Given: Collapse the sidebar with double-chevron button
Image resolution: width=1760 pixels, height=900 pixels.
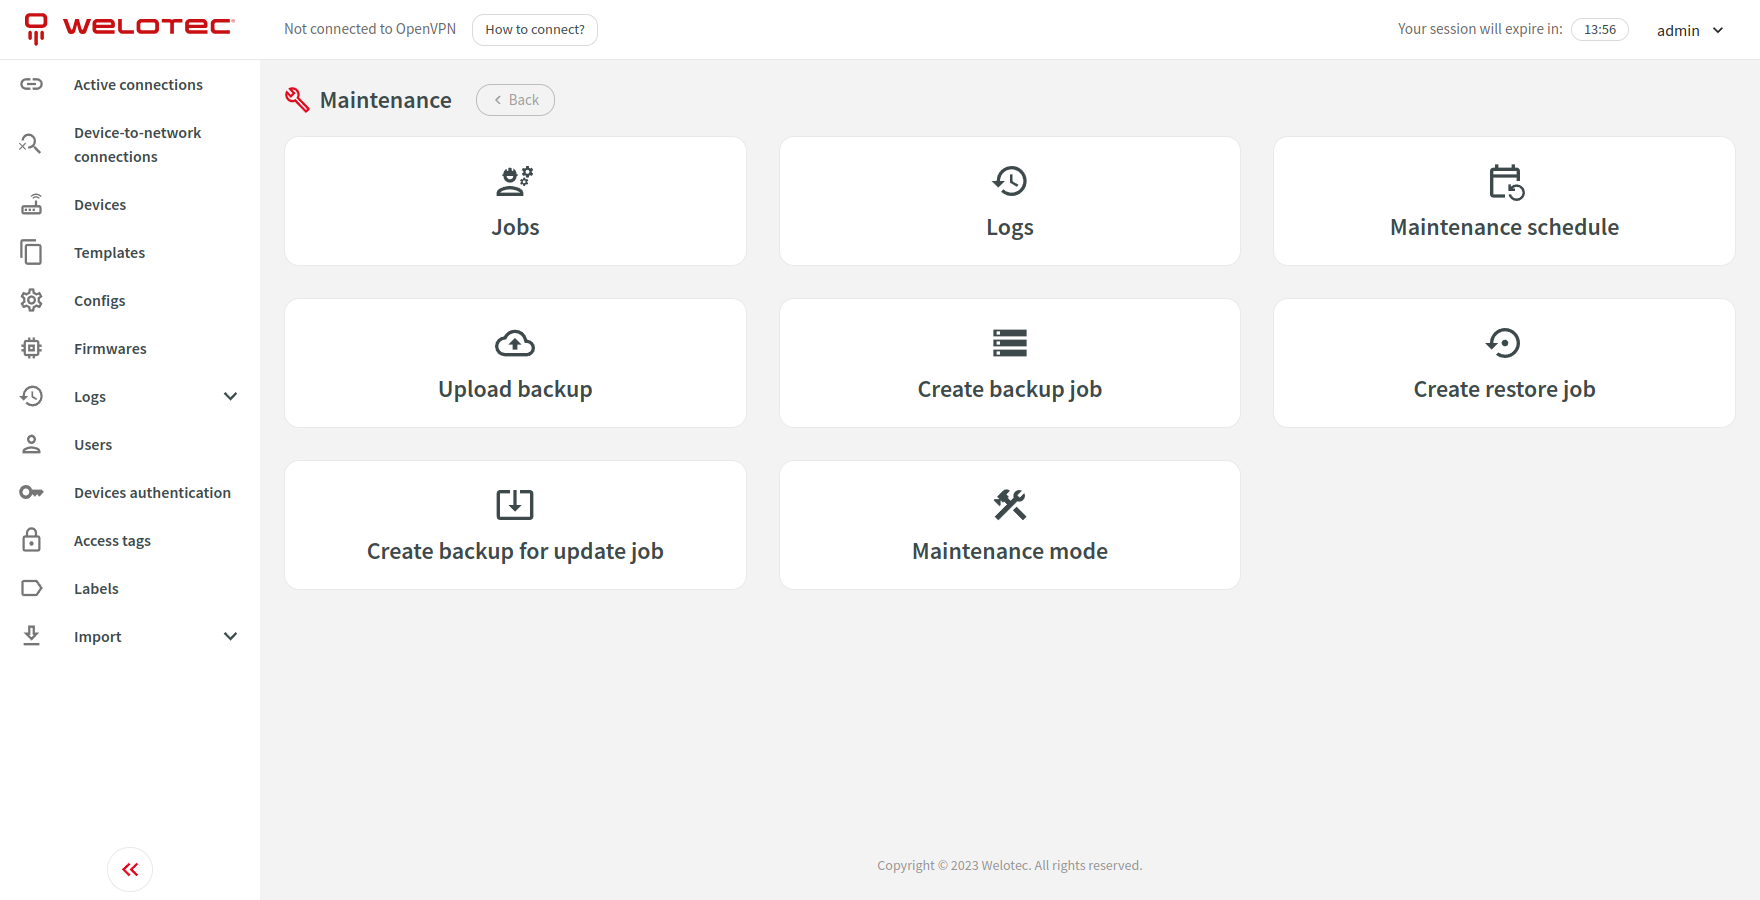Looking at the screenshot, I should 130,870.
